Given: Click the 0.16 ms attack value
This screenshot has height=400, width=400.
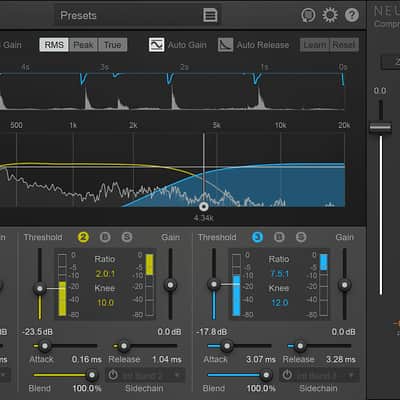Looking at the screenshot, I should pyautogui.click(x=87, y=359).
